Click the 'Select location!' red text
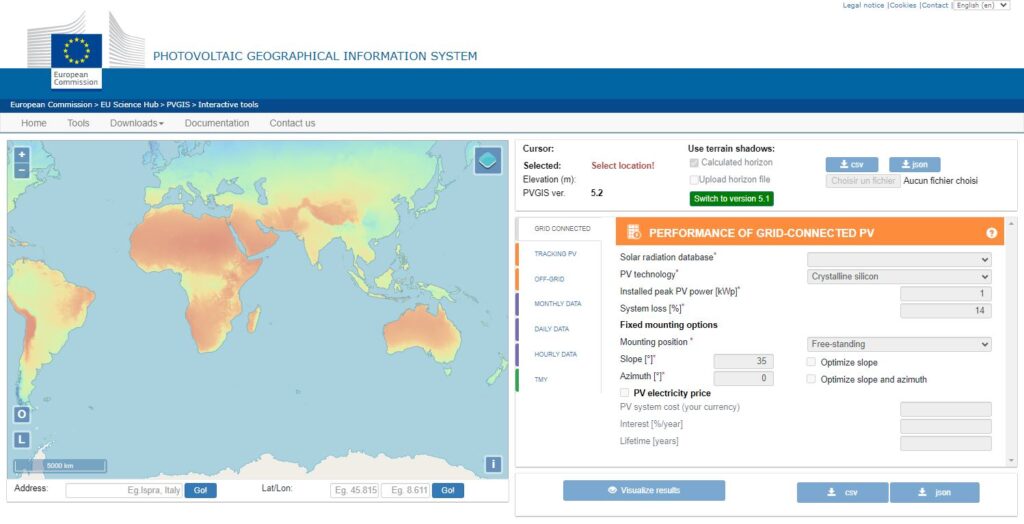 [x=622, y=166]
